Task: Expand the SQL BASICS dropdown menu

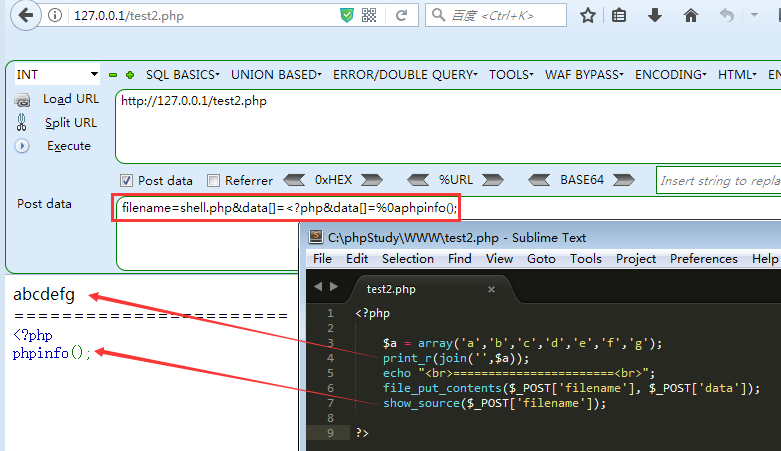Action: pyautogui.click(x=184, y=75)
